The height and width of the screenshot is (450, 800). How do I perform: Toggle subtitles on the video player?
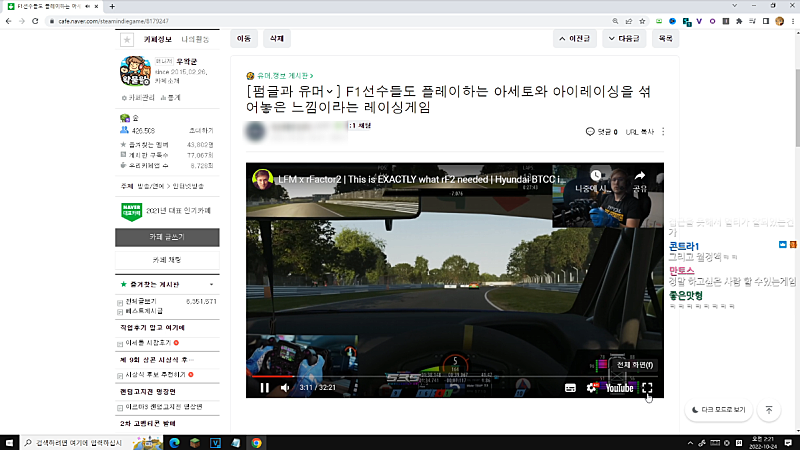coord(571,388)
